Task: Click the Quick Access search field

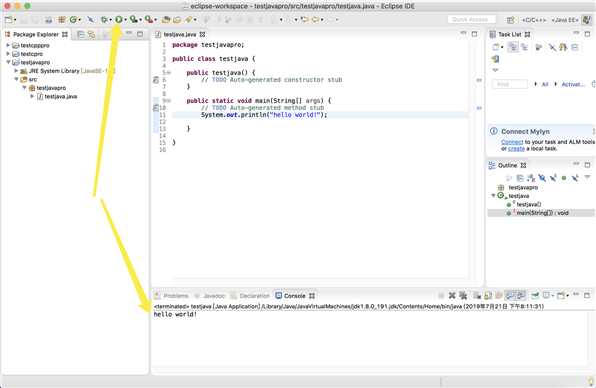Action: [x=472, y=19]
